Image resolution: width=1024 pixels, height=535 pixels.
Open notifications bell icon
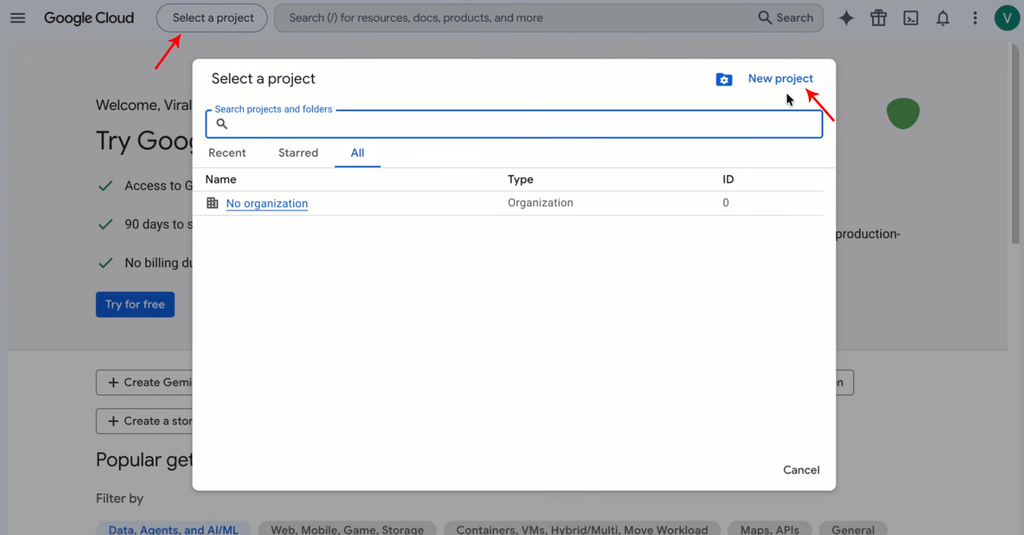pyautogui.click(x=942, y=18)
